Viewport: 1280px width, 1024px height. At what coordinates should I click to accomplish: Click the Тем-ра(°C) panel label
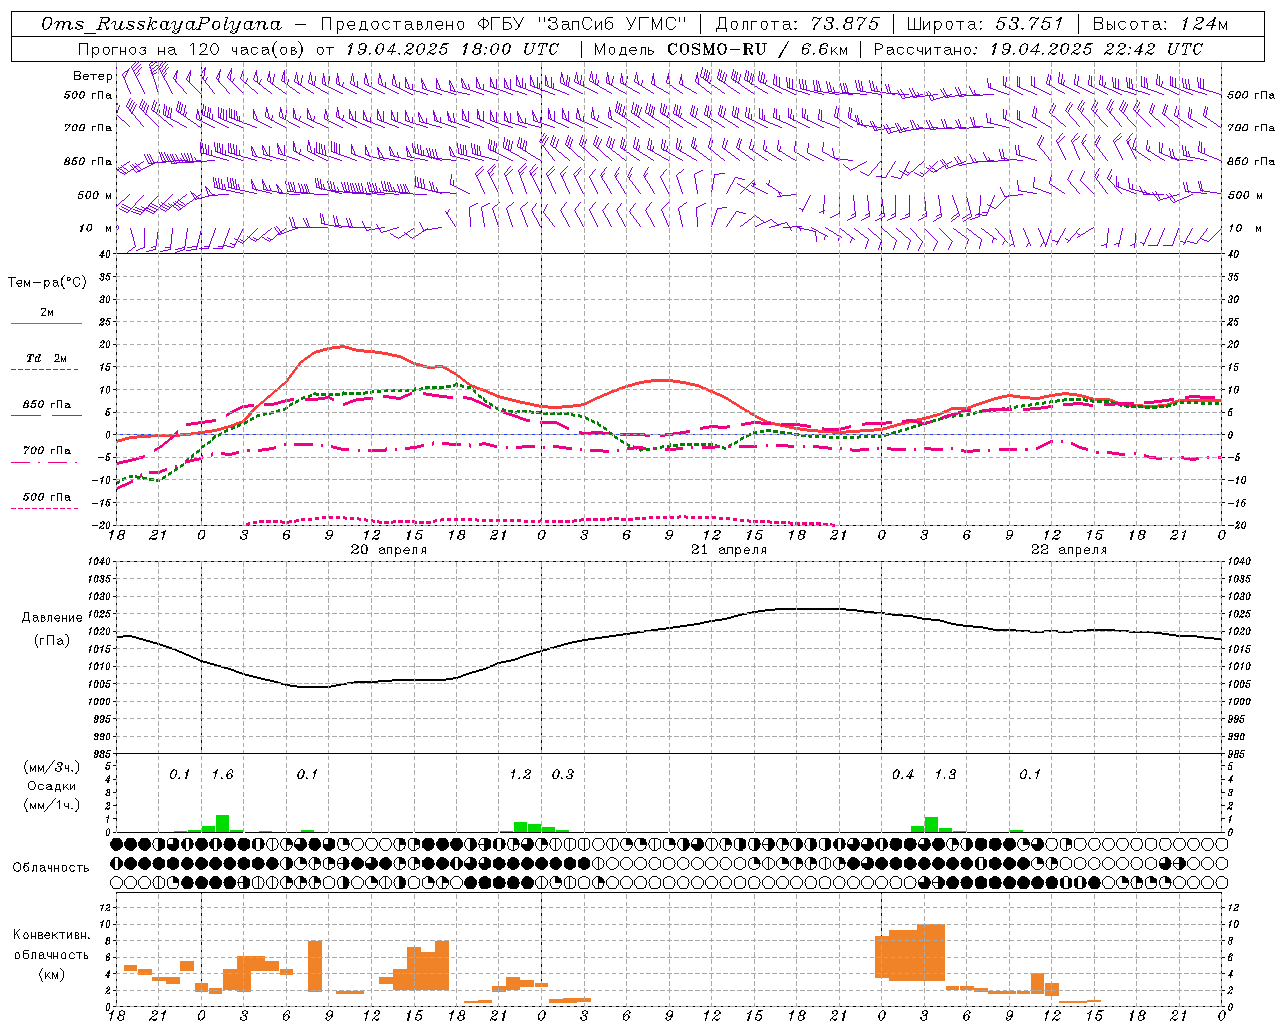[47, 283]
